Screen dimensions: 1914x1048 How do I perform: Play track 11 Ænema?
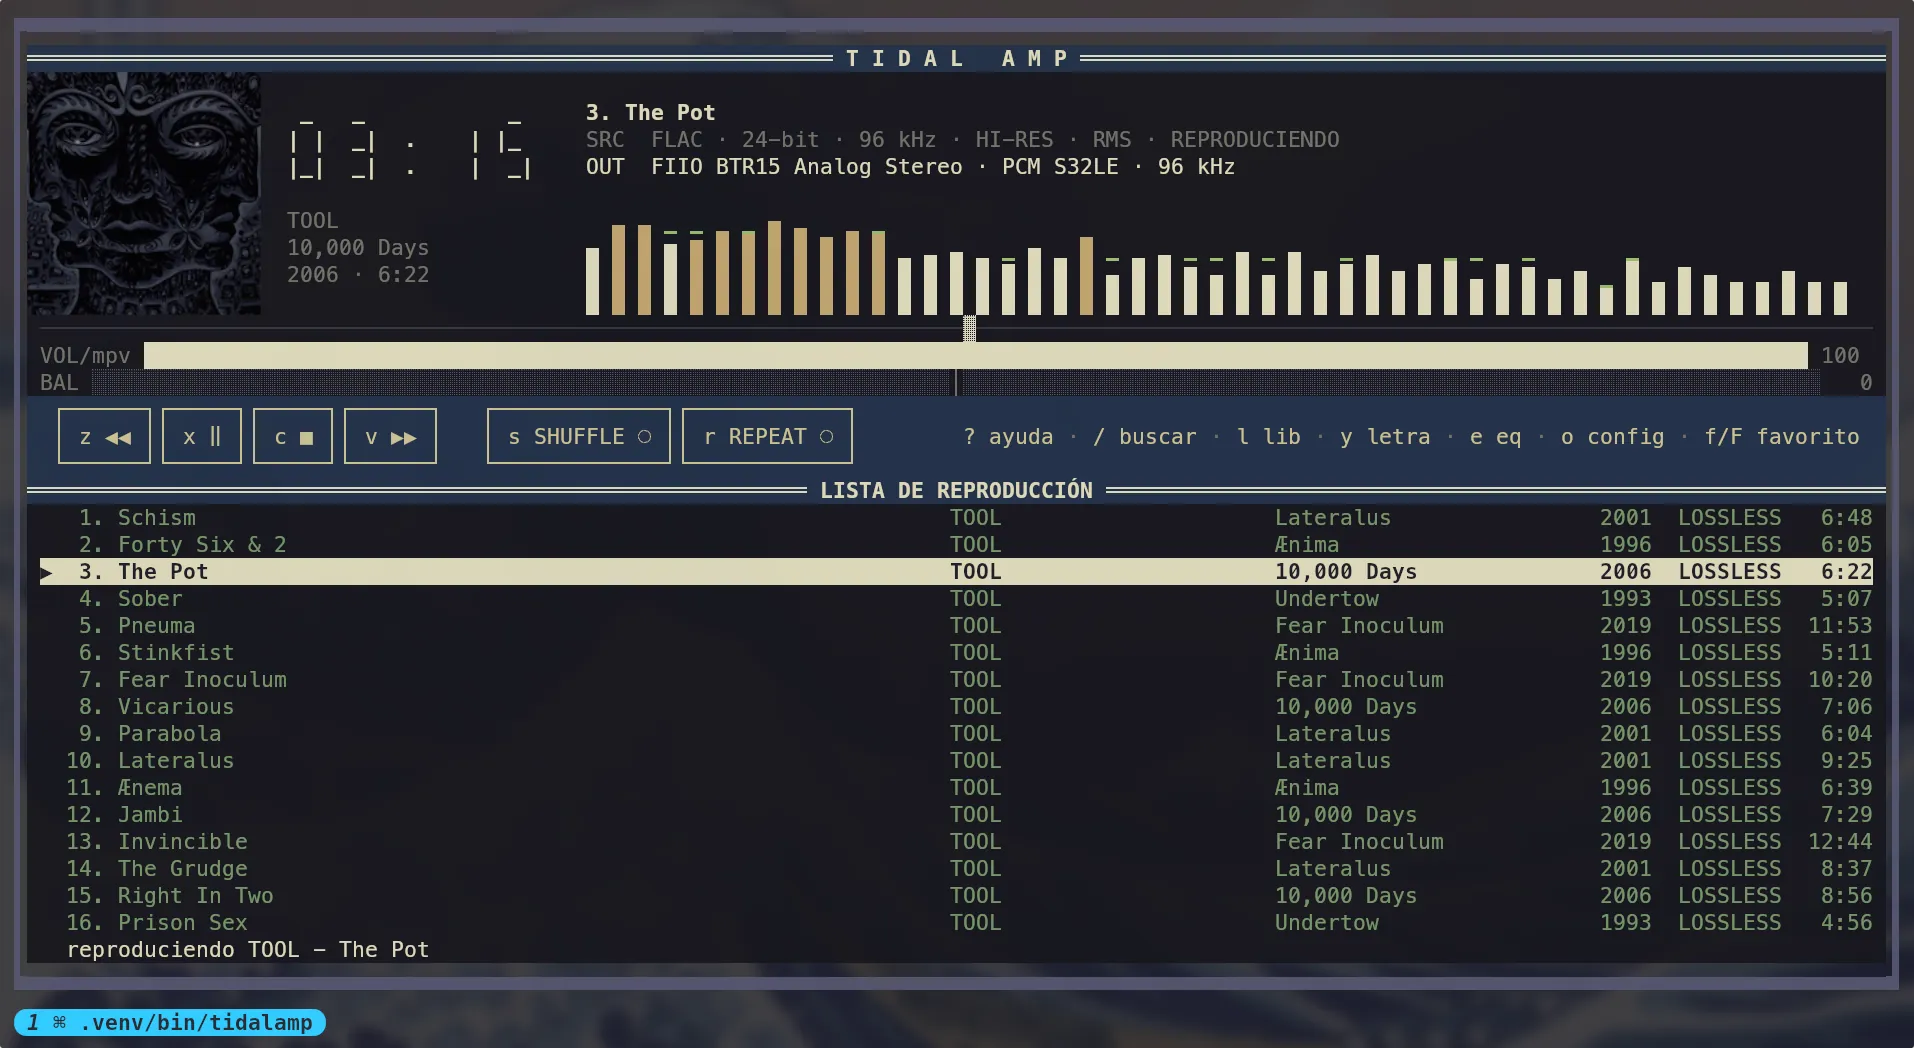tap(956, 787)
